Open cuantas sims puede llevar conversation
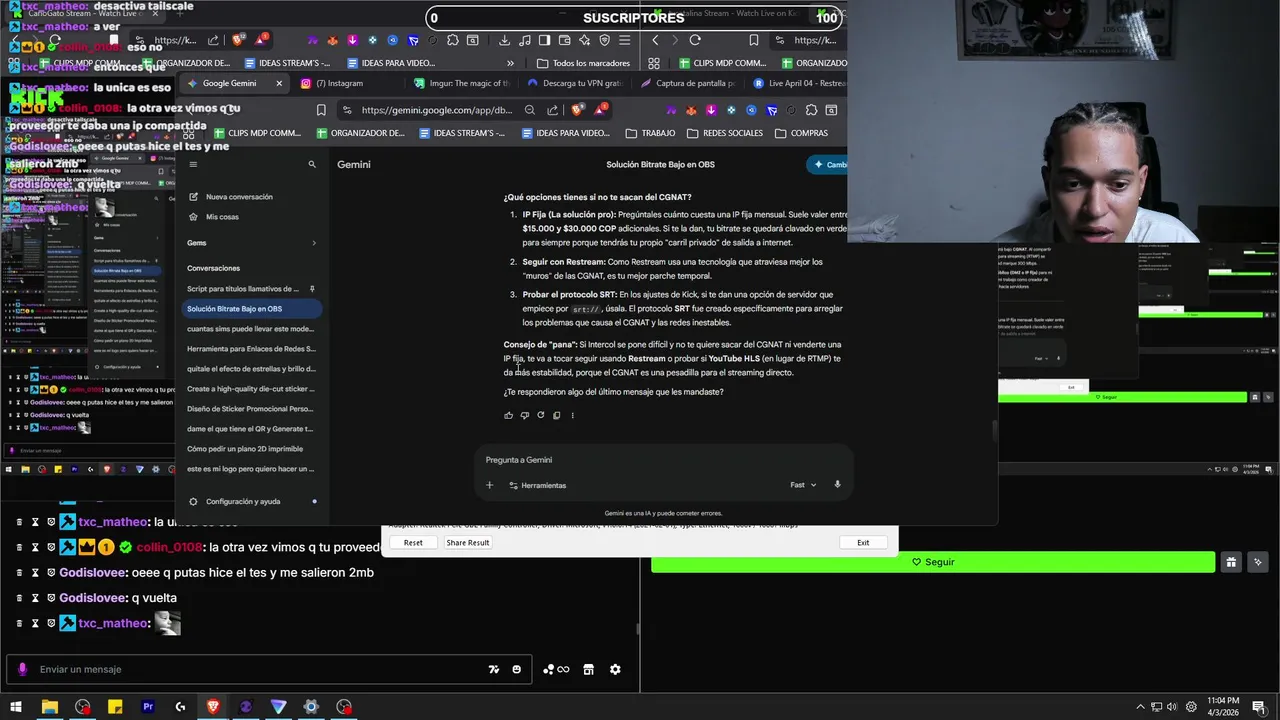Screen dimensions: 1280x720 click(250, 329)
